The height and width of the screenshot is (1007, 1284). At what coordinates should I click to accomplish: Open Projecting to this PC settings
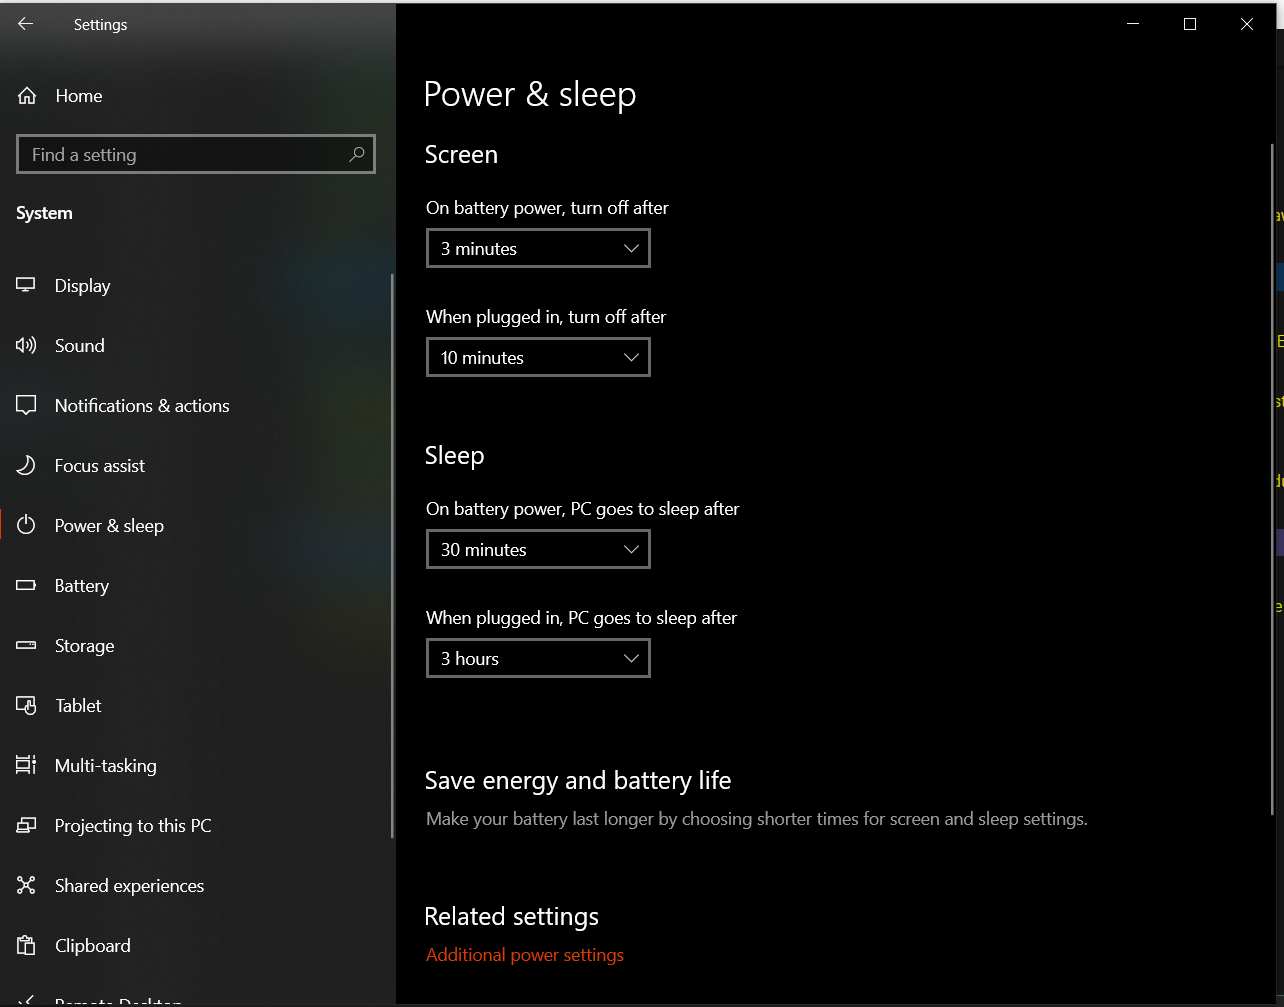pos(24,825)
